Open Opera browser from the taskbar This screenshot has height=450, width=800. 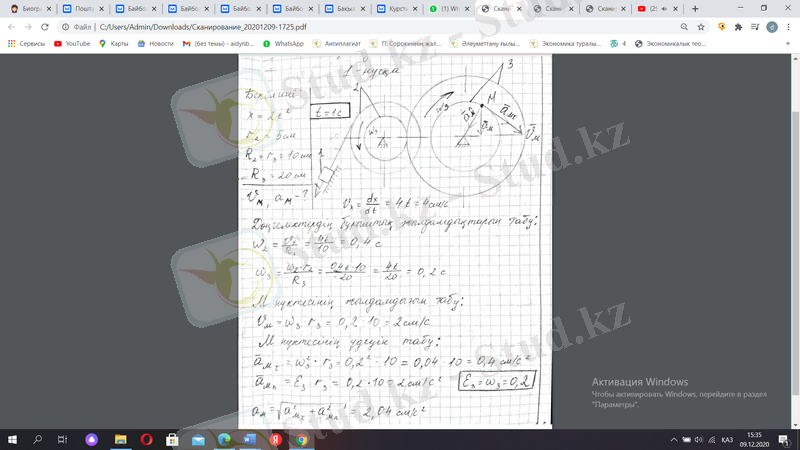pyautogui.click(x=146, y=439)
